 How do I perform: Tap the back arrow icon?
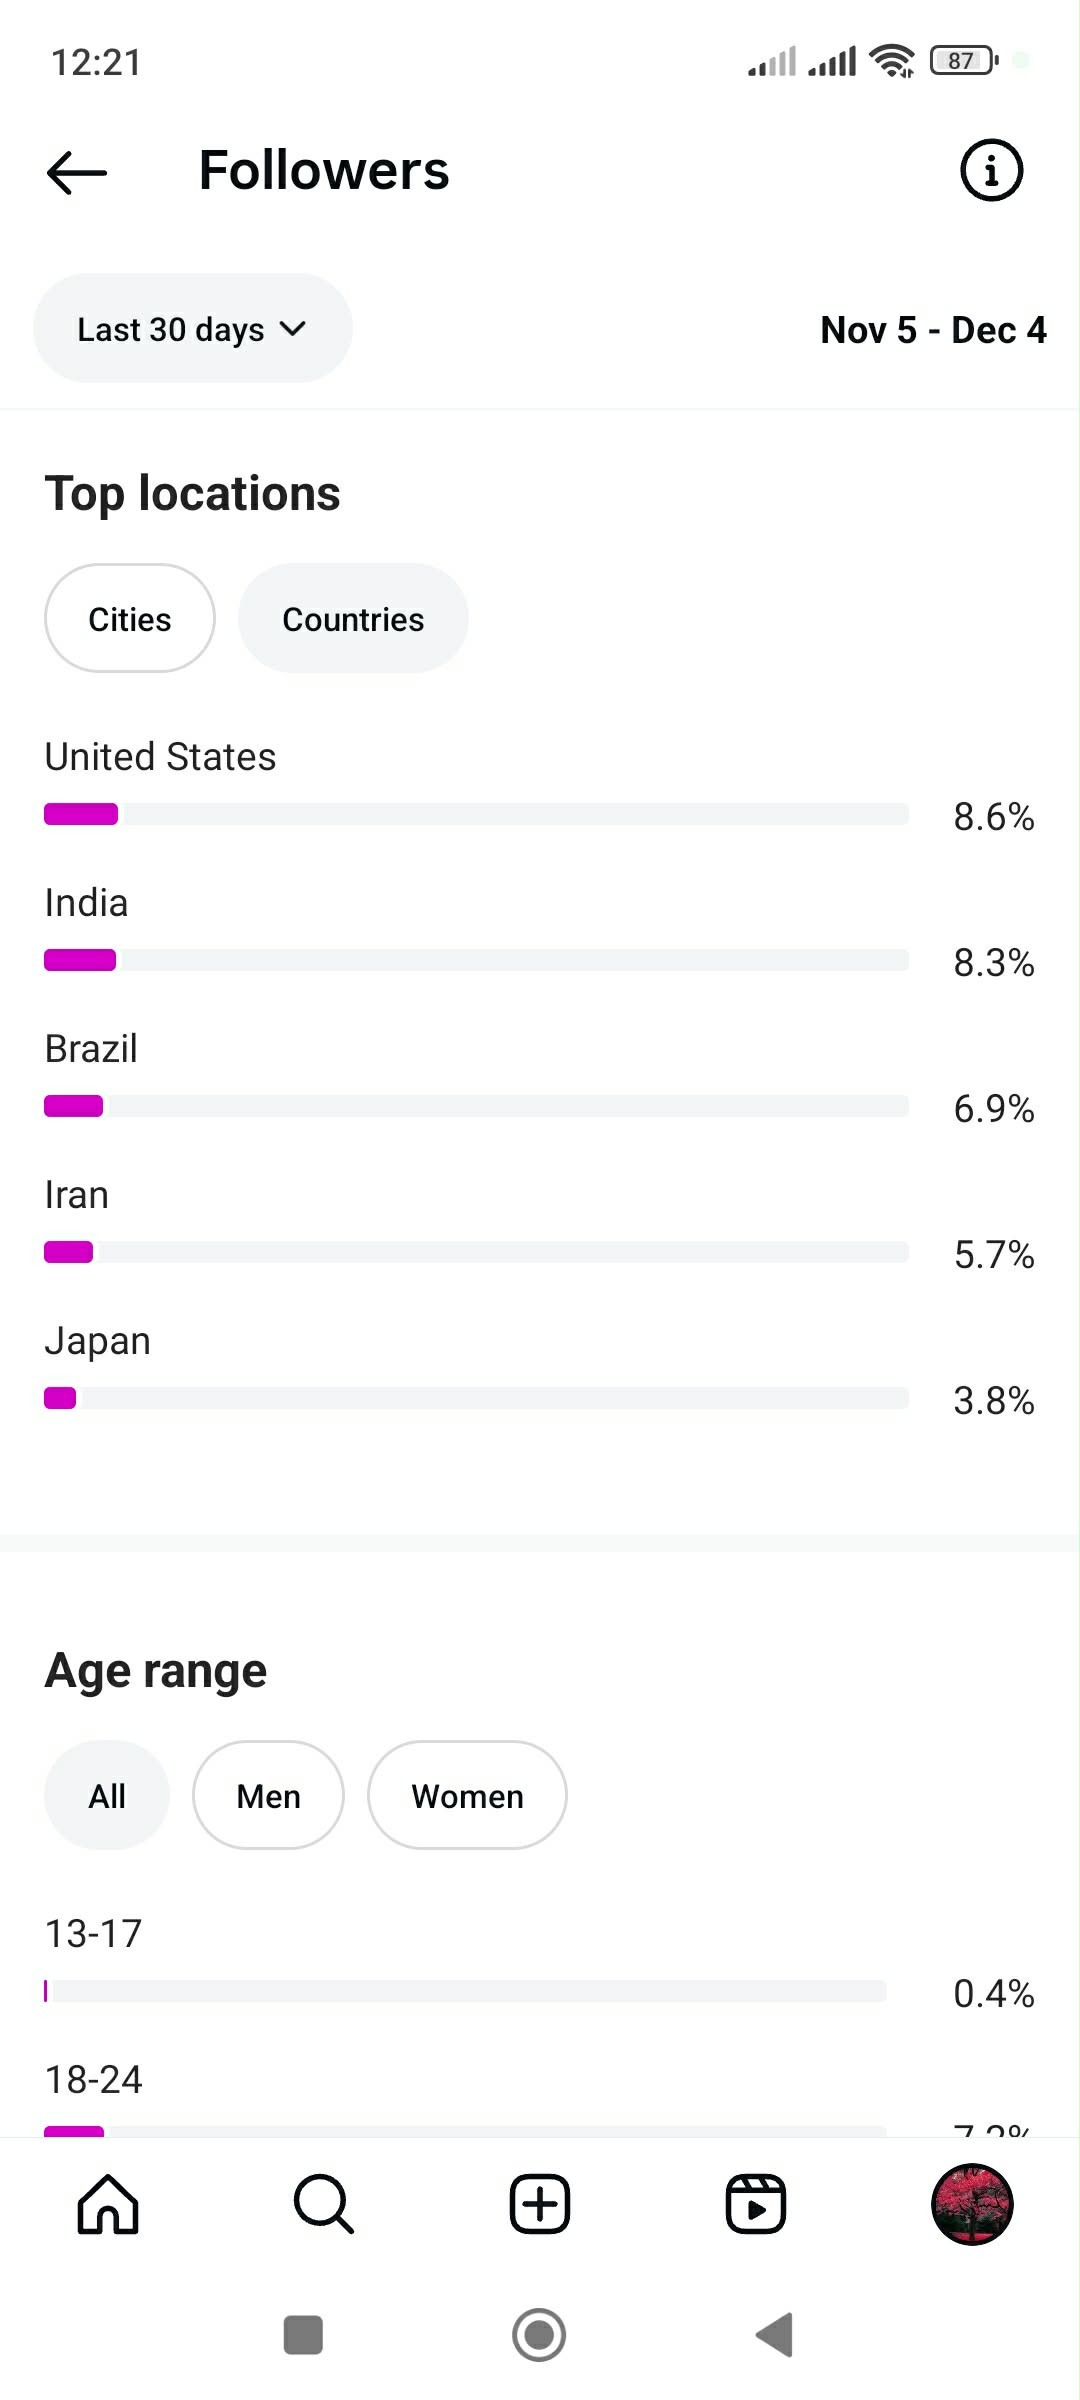click(x=77, y=172)
